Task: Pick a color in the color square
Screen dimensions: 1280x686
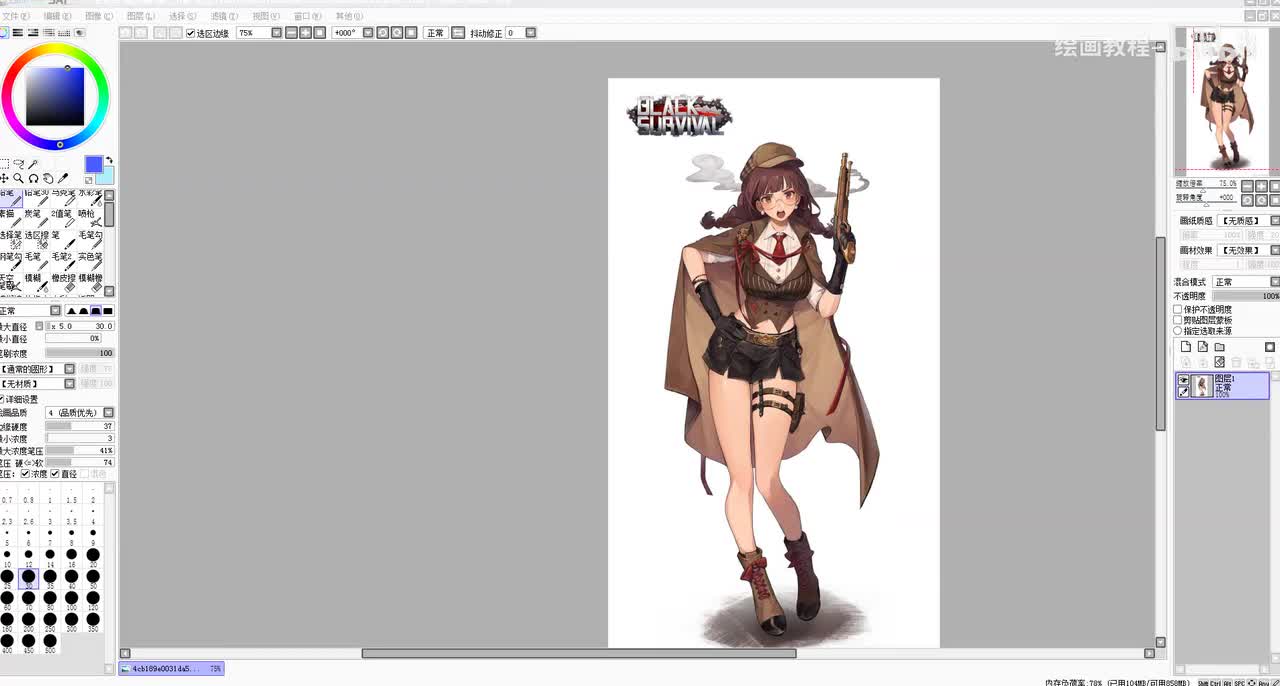Action: click(55, 97)
